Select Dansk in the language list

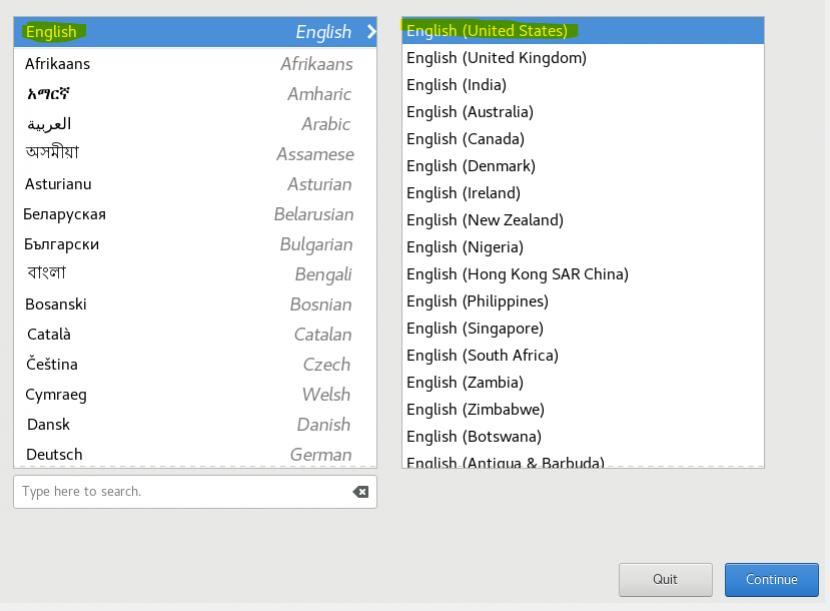195,424
